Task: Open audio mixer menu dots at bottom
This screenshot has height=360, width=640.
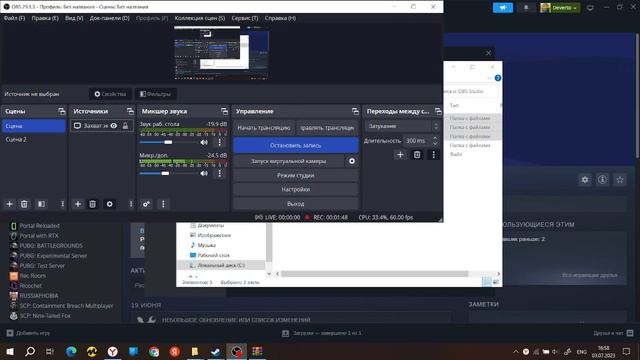Action: (163, 204)
